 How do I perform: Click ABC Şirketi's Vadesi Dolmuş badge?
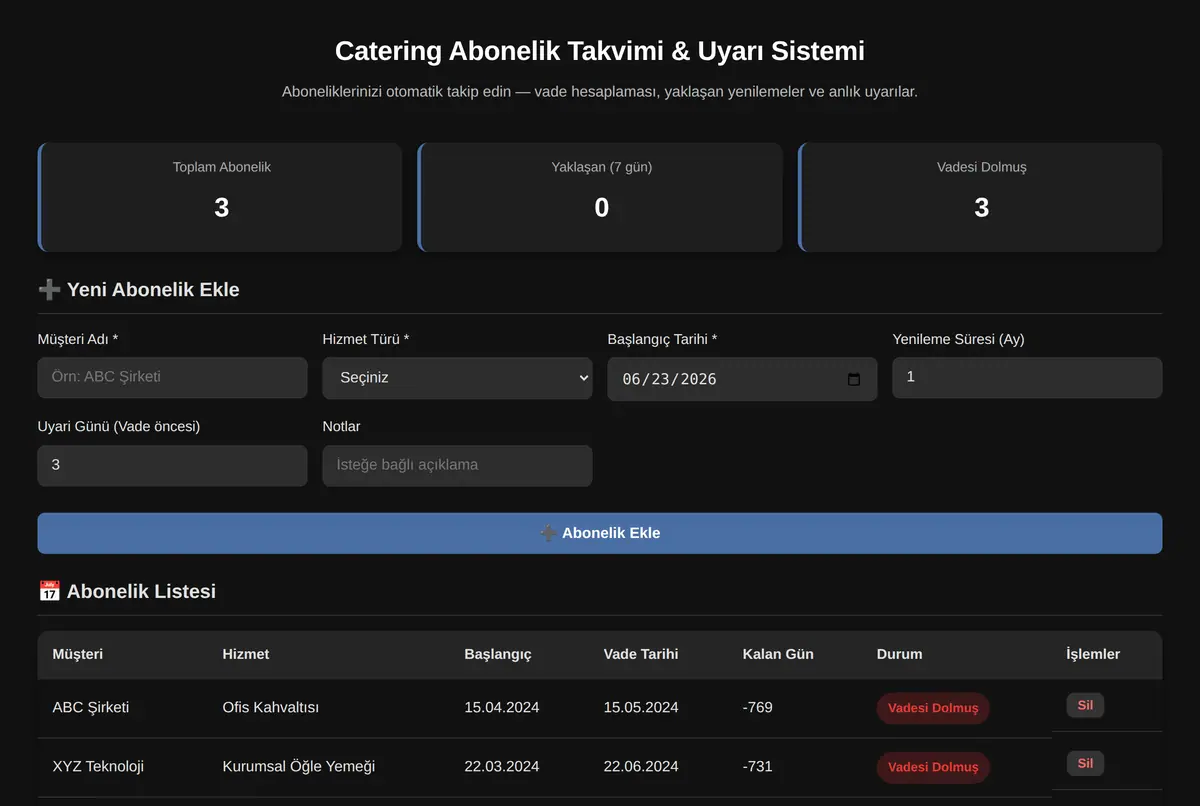click(933, 708)
